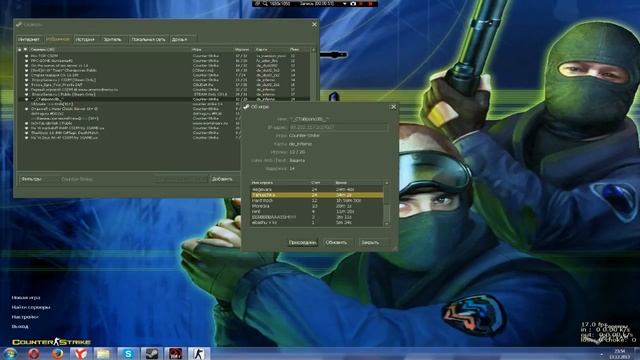Viewport: 640px width, 360px height.
Task: Sort servers by the Игроки column
Action: (244, 49)
